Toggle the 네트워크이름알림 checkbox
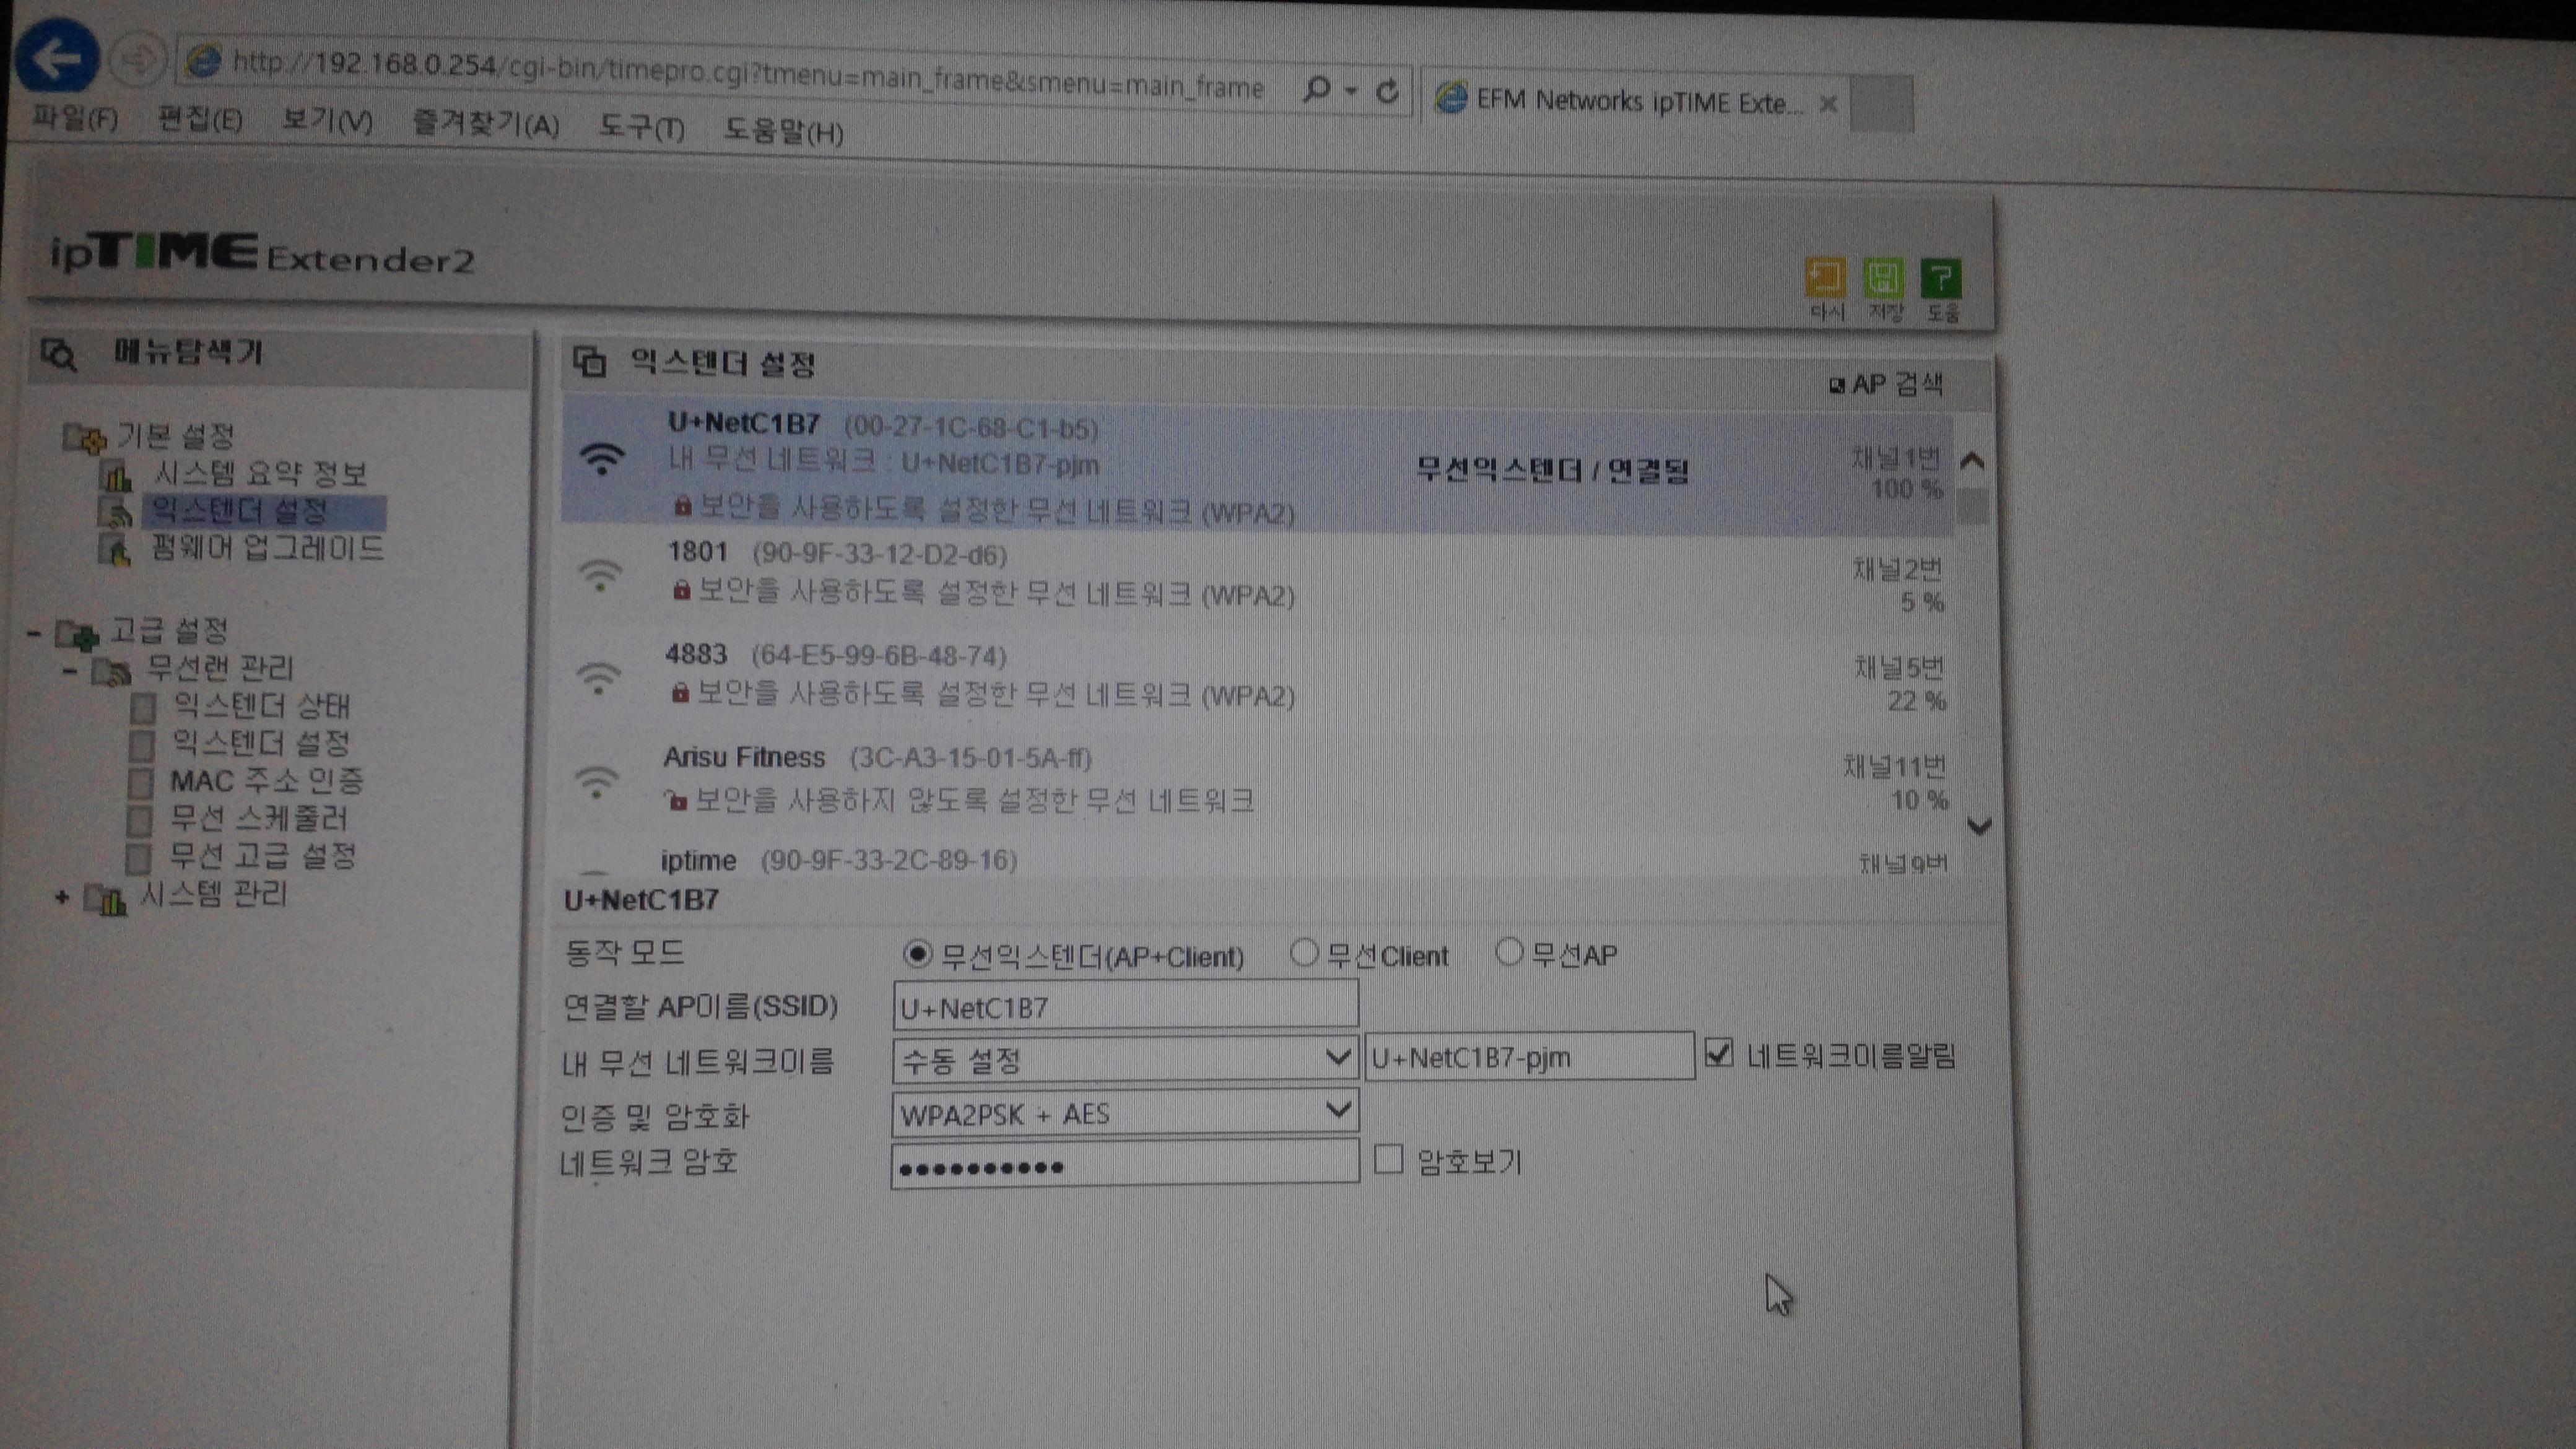 tap(1718, 1053)
